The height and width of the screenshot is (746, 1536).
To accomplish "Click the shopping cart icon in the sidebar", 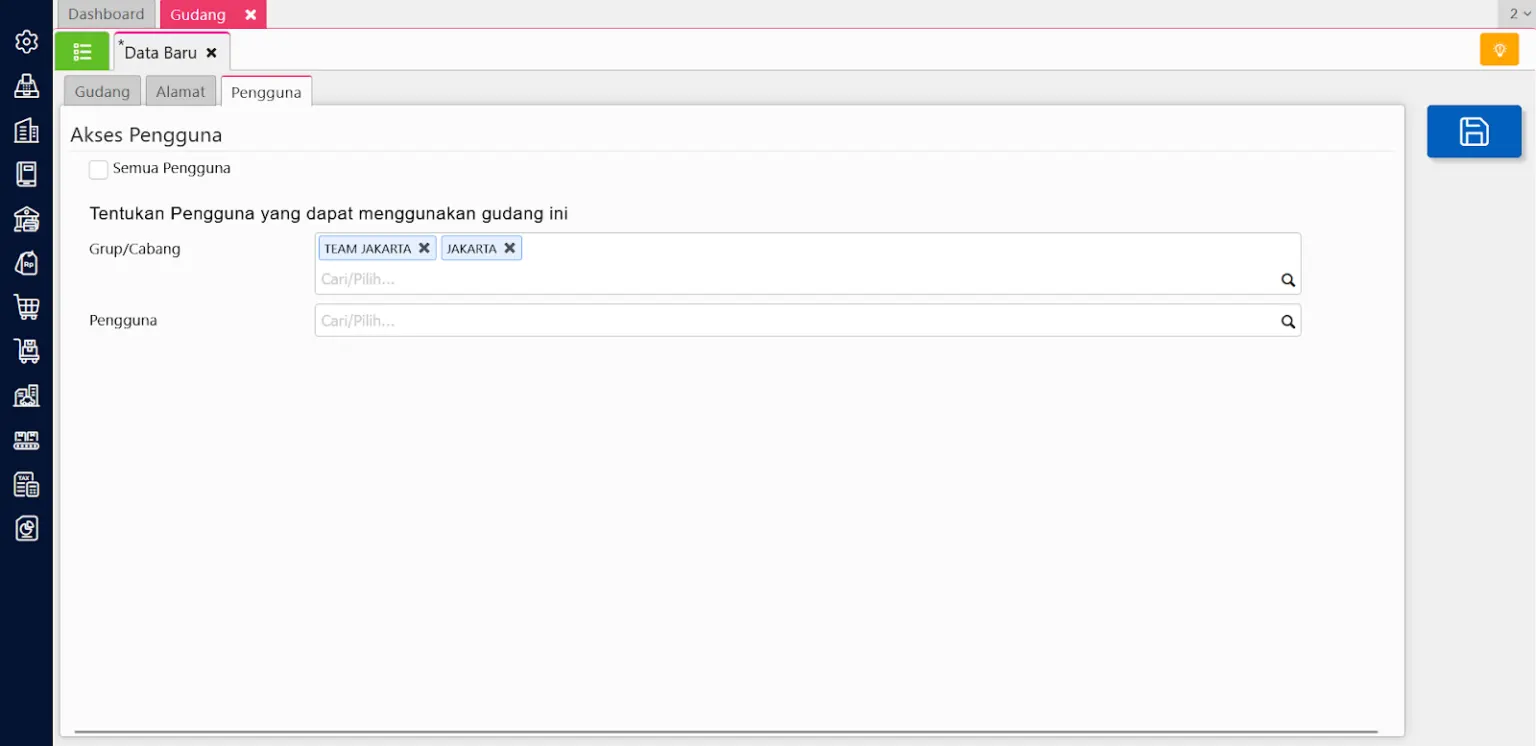I will pyautogui.click(x=26, y=307).
